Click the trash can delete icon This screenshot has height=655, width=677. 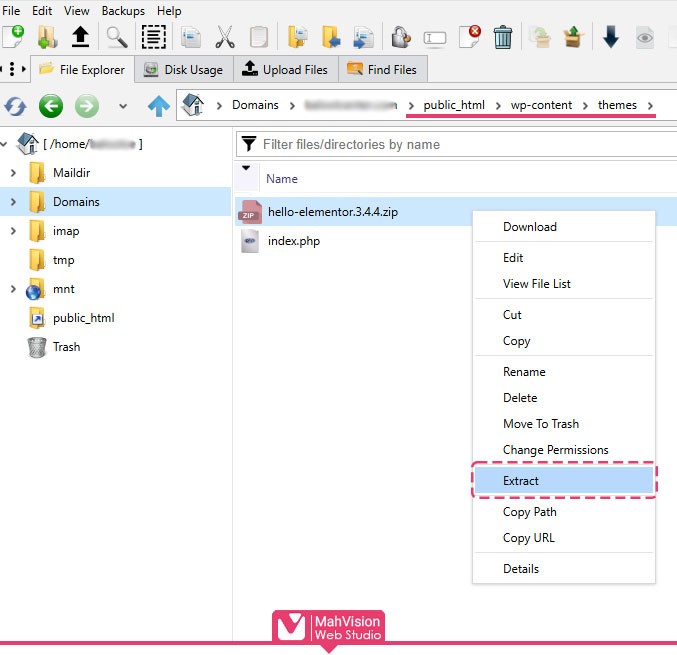click(503, 37)
